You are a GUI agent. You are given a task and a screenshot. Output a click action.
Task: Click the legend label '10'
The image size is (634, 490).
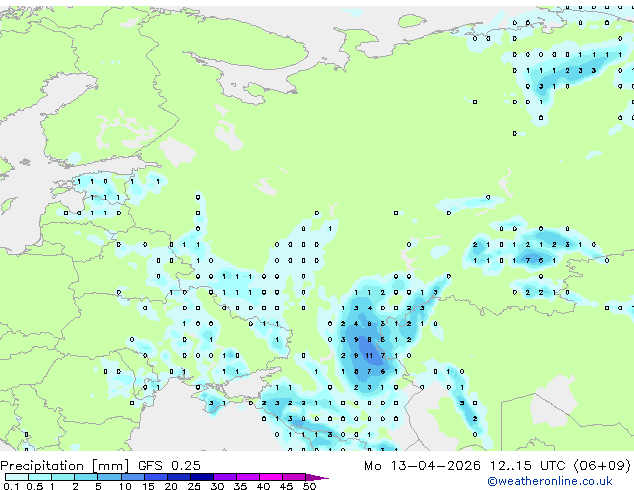125,486
